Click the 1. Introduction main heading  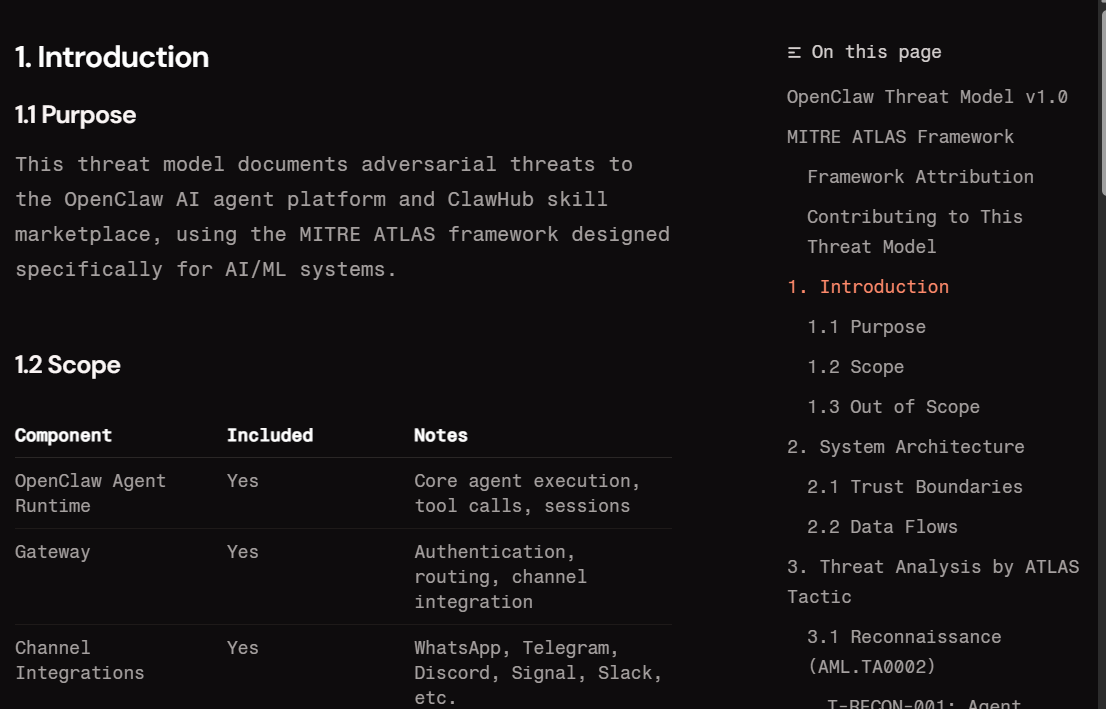click(x=111, y=57)
